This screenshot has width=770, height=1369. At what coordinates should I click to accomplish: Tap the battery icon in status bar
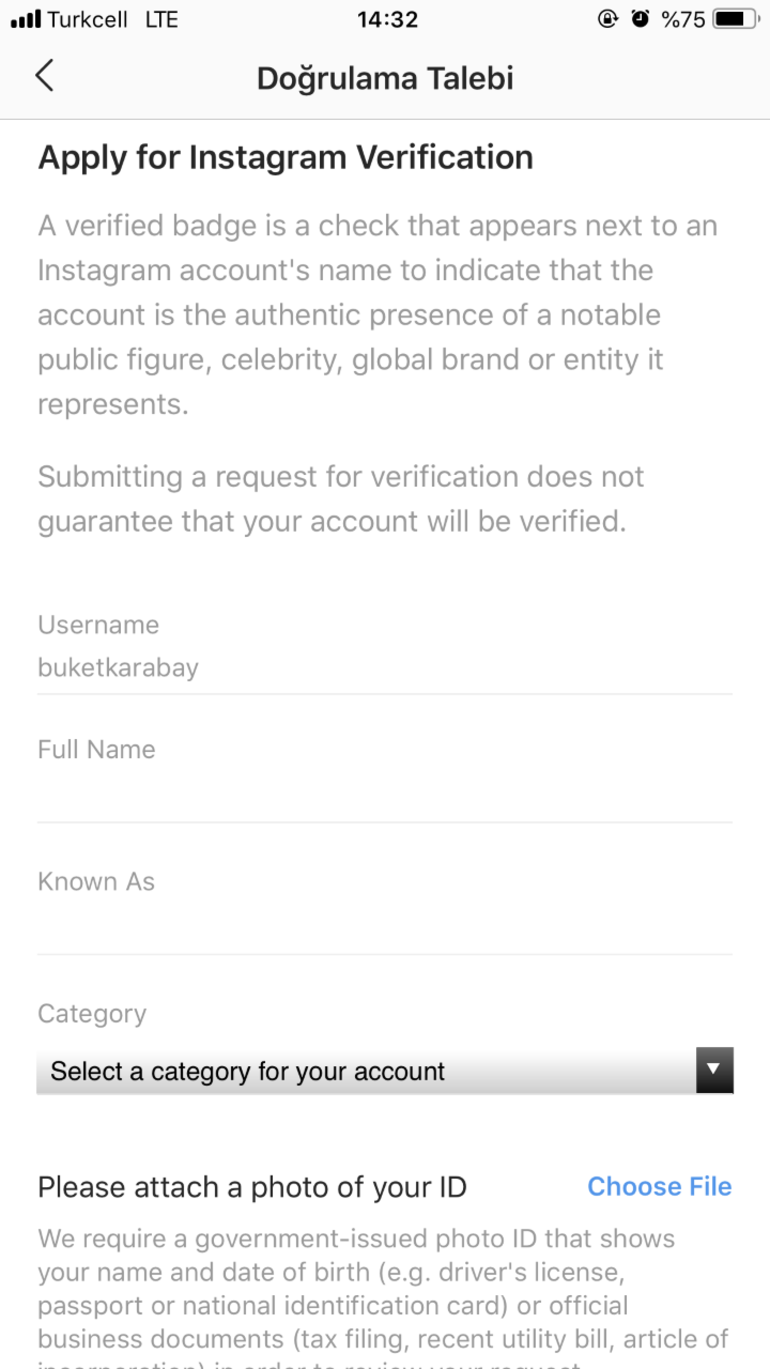[x=735, y=19]
